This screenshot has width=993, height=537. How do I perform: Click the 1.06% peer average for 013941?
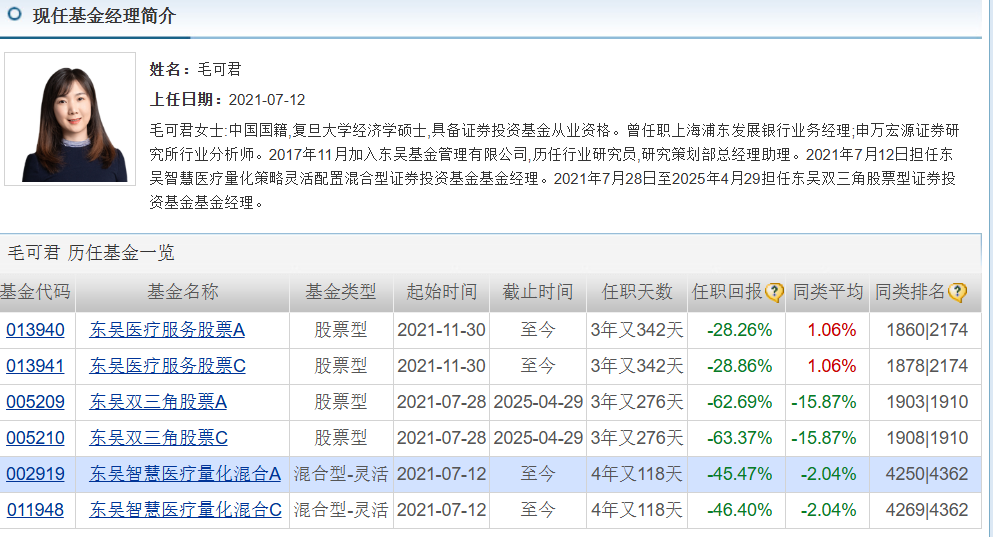[832, 366]
